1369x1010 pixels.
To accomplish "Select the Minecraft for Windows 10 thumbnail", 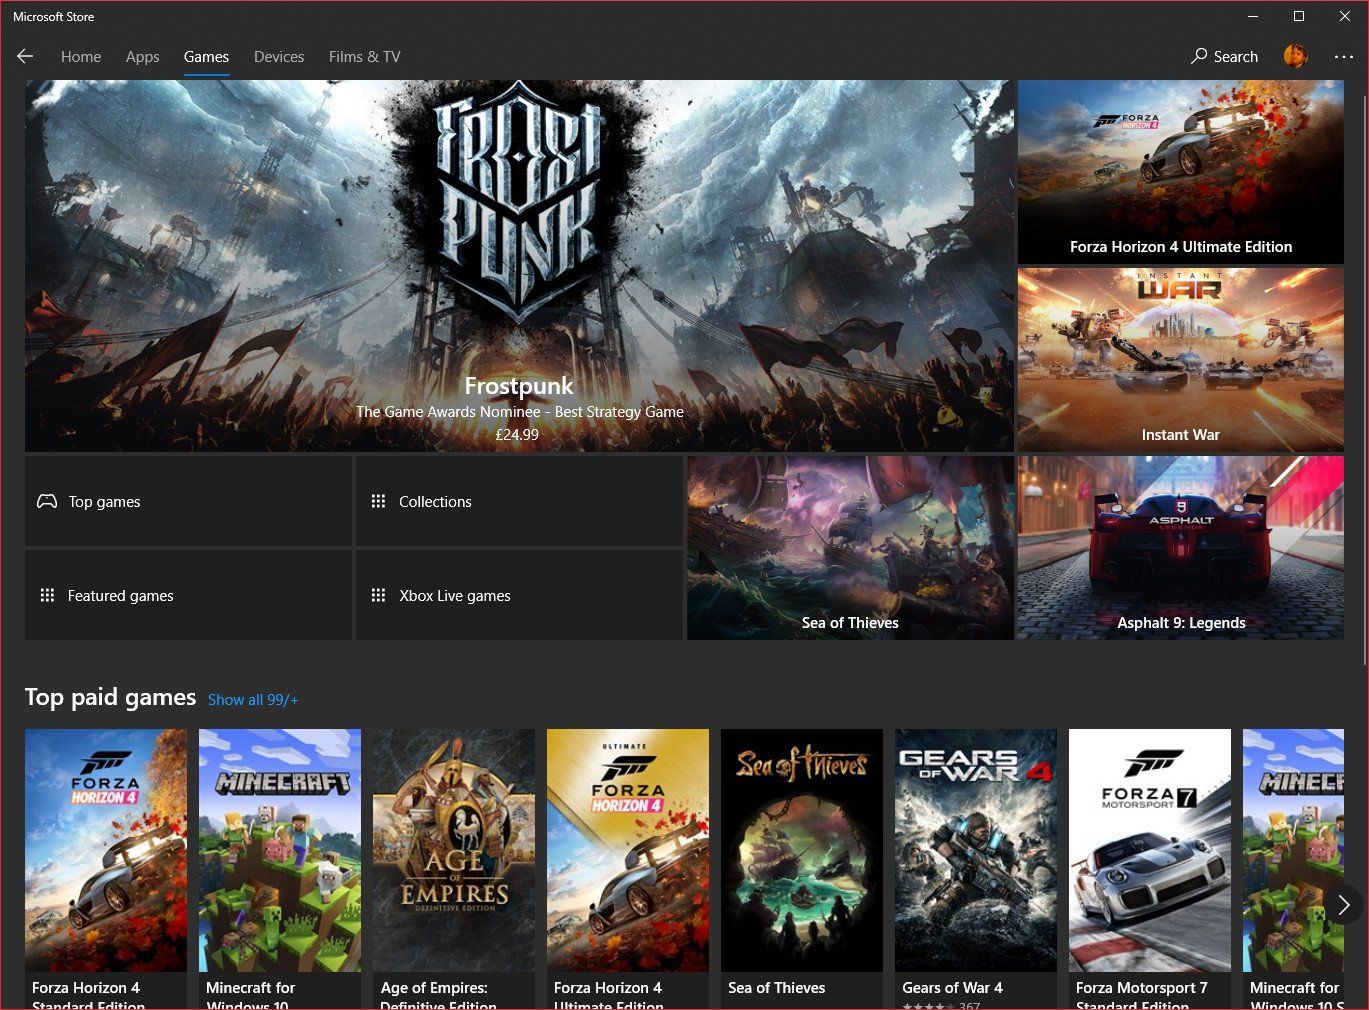I will click(x=280, y=850).
